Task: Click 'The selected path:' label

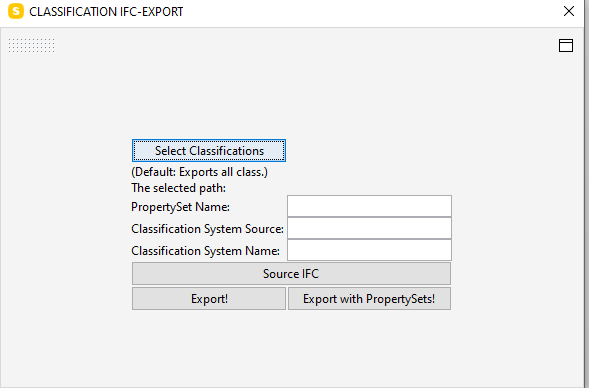Action: pyautogui.click(x=178, y=188)
